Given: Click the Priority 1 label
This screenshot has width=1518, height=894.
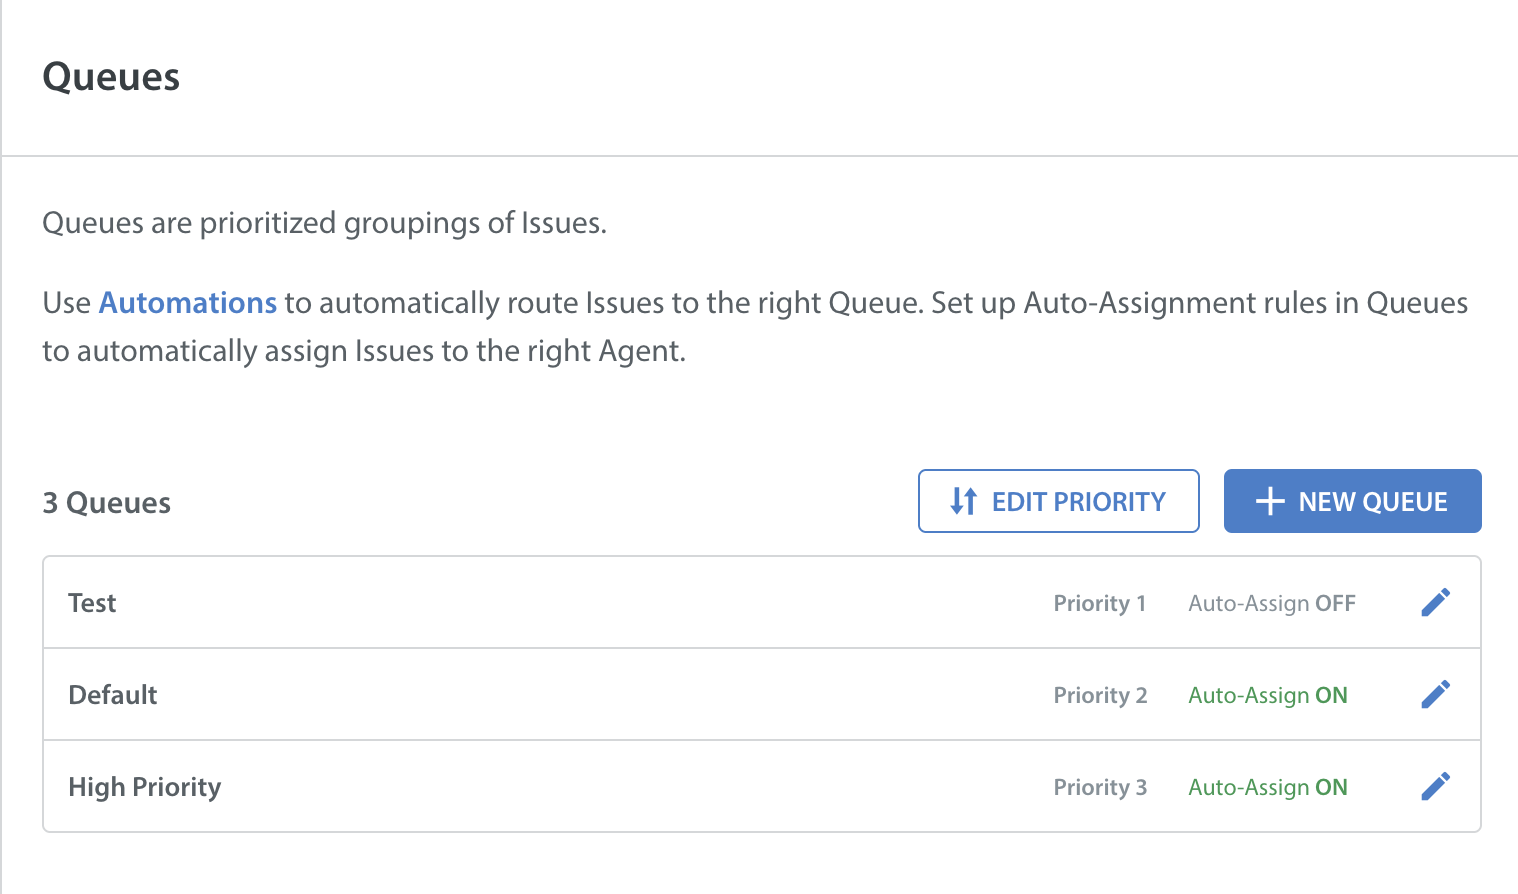Looking at the screenshot, I should pos(1100,603).
